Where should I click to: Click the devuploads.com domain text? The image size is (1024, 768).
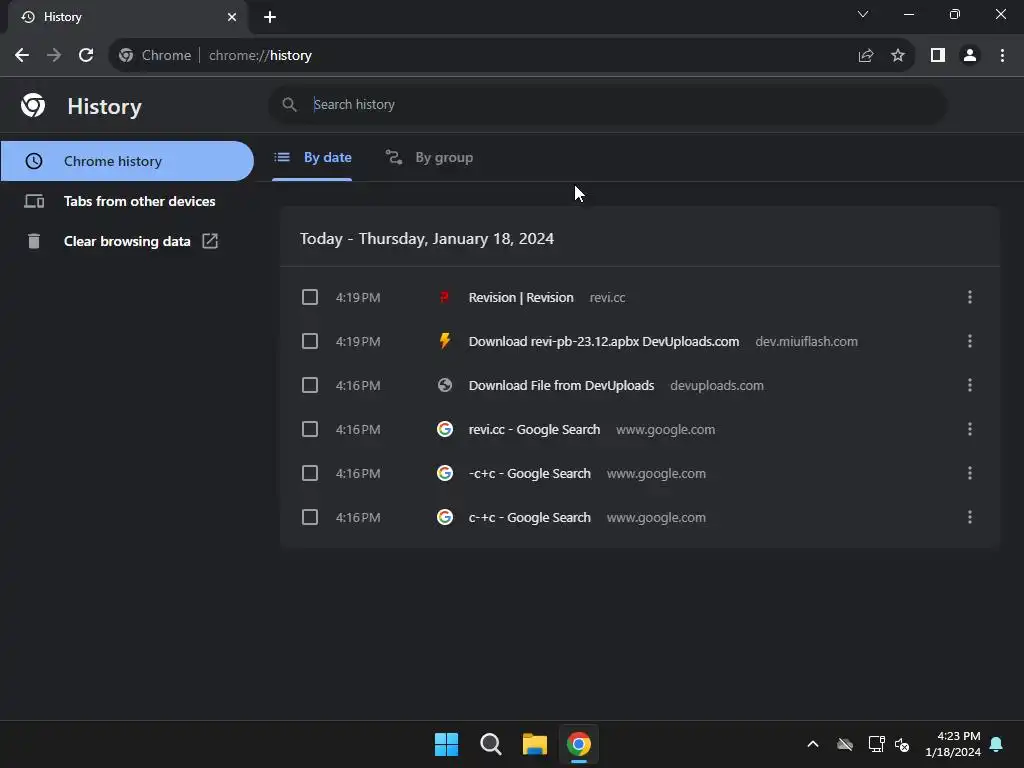click(717, 385)
